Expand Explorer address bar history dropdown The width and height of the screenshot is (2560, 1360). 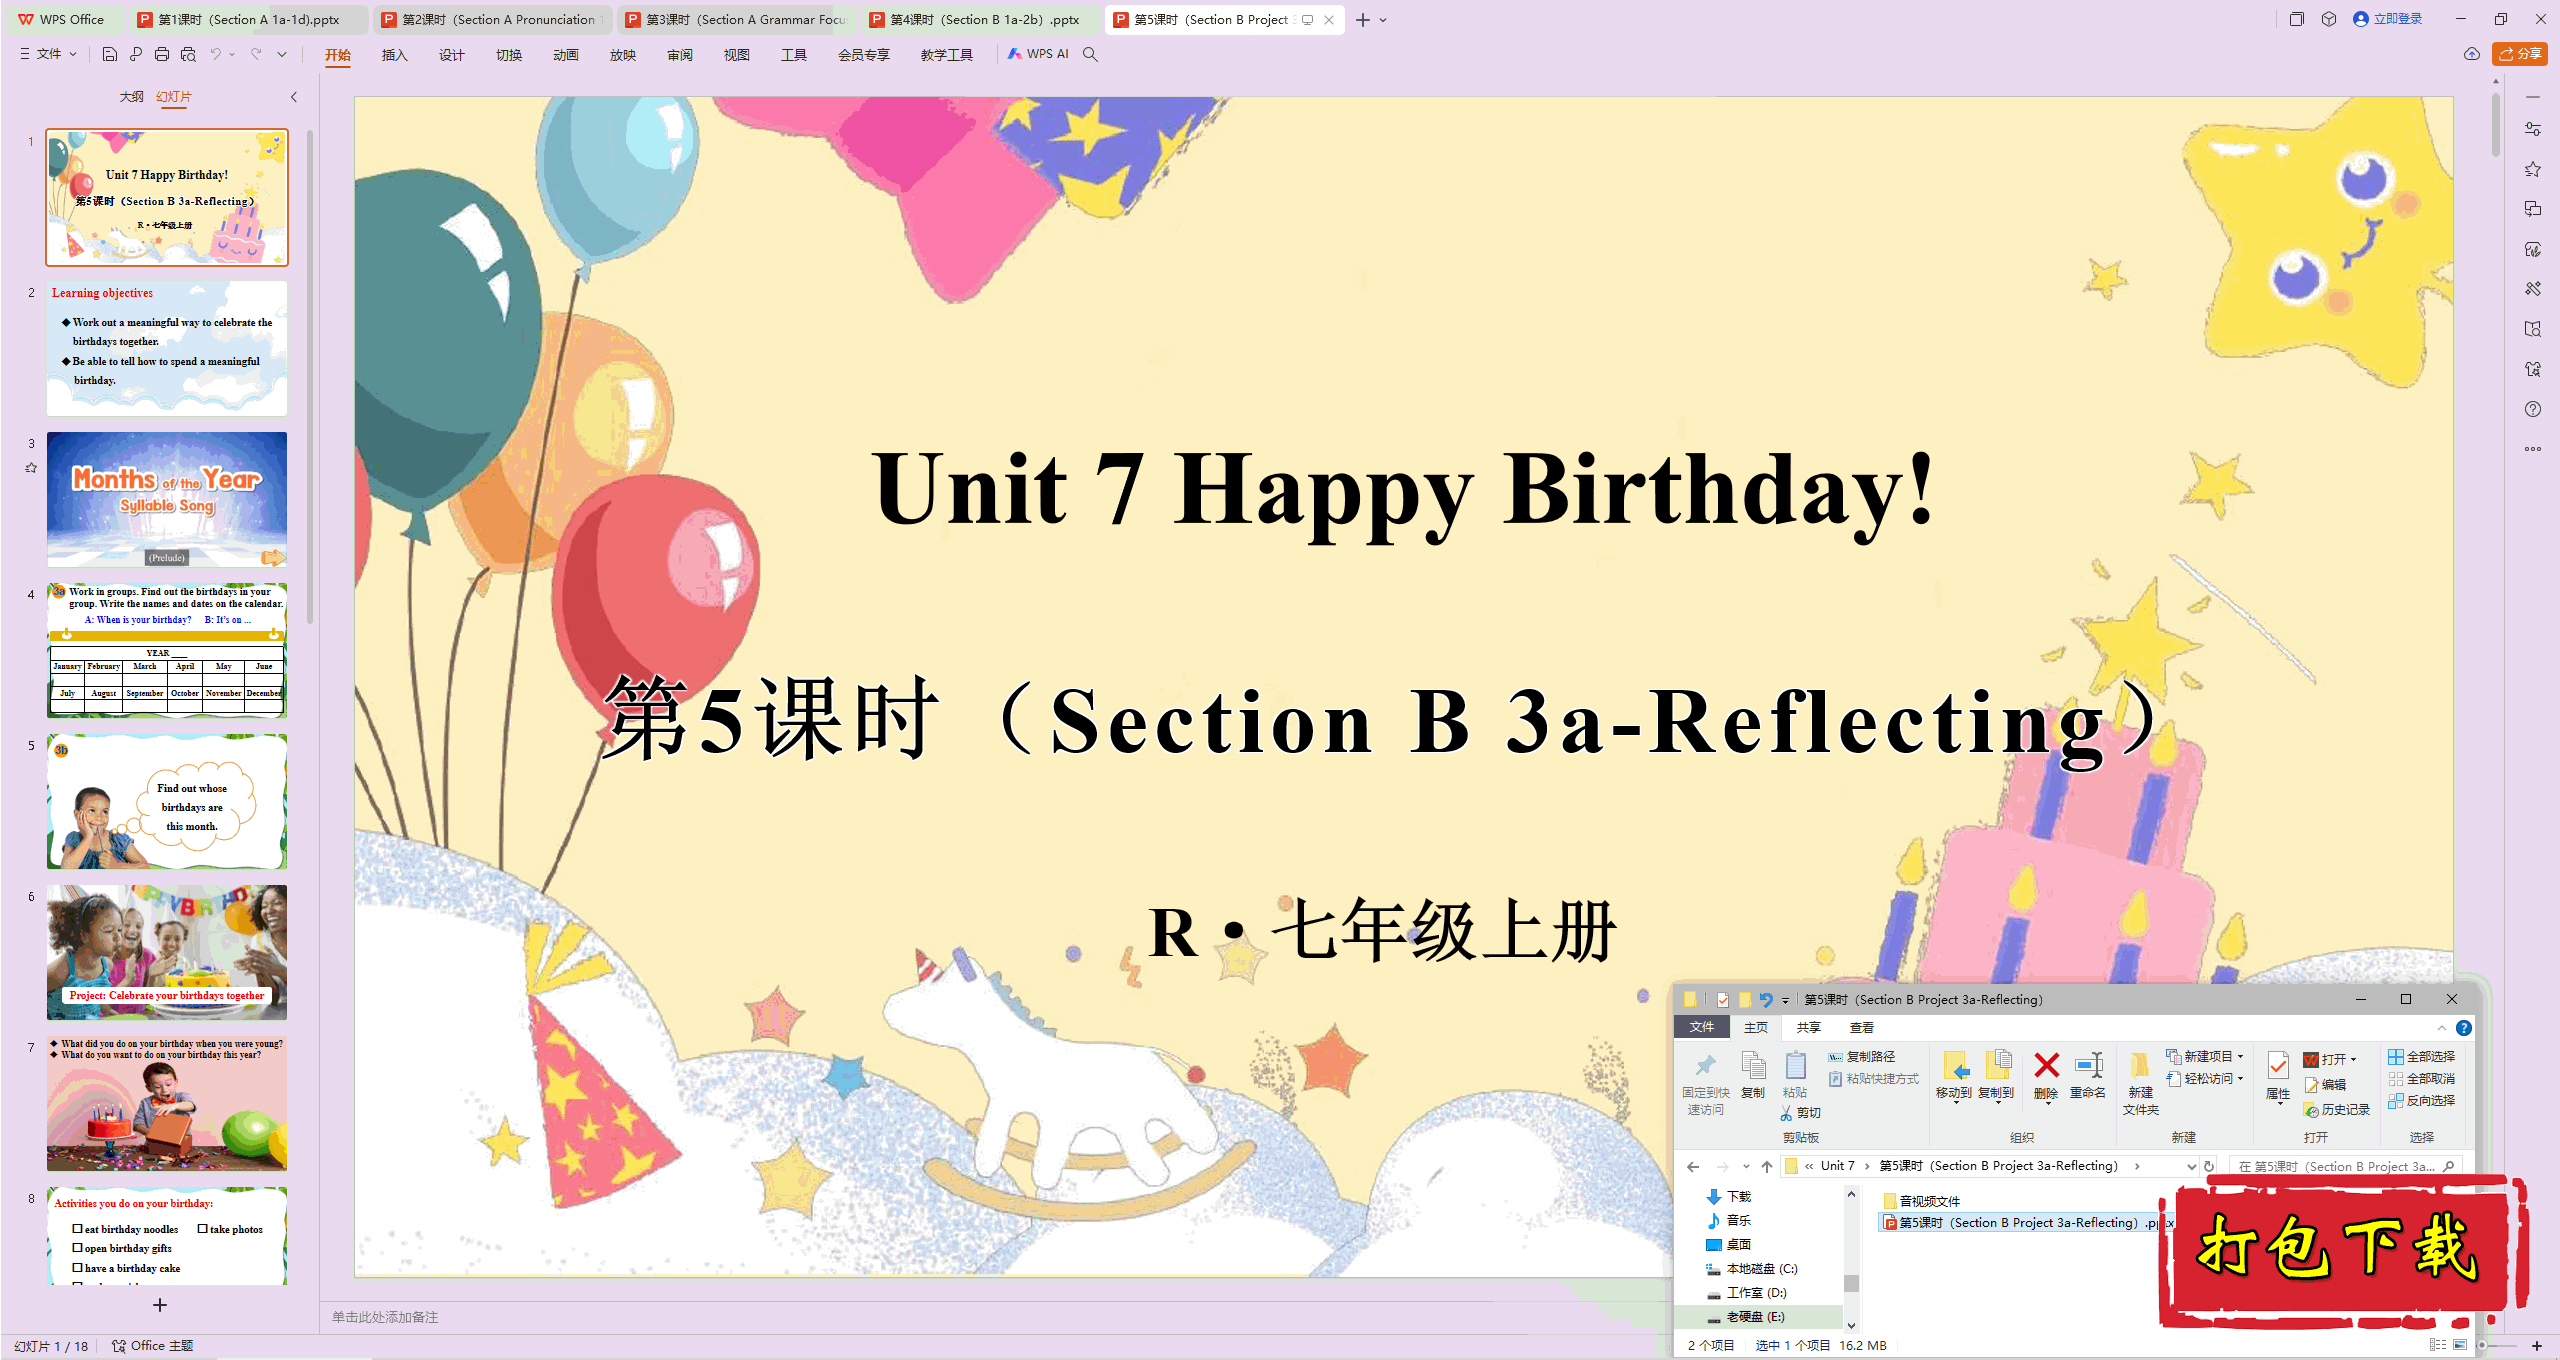click(x=2191, y=1166)
